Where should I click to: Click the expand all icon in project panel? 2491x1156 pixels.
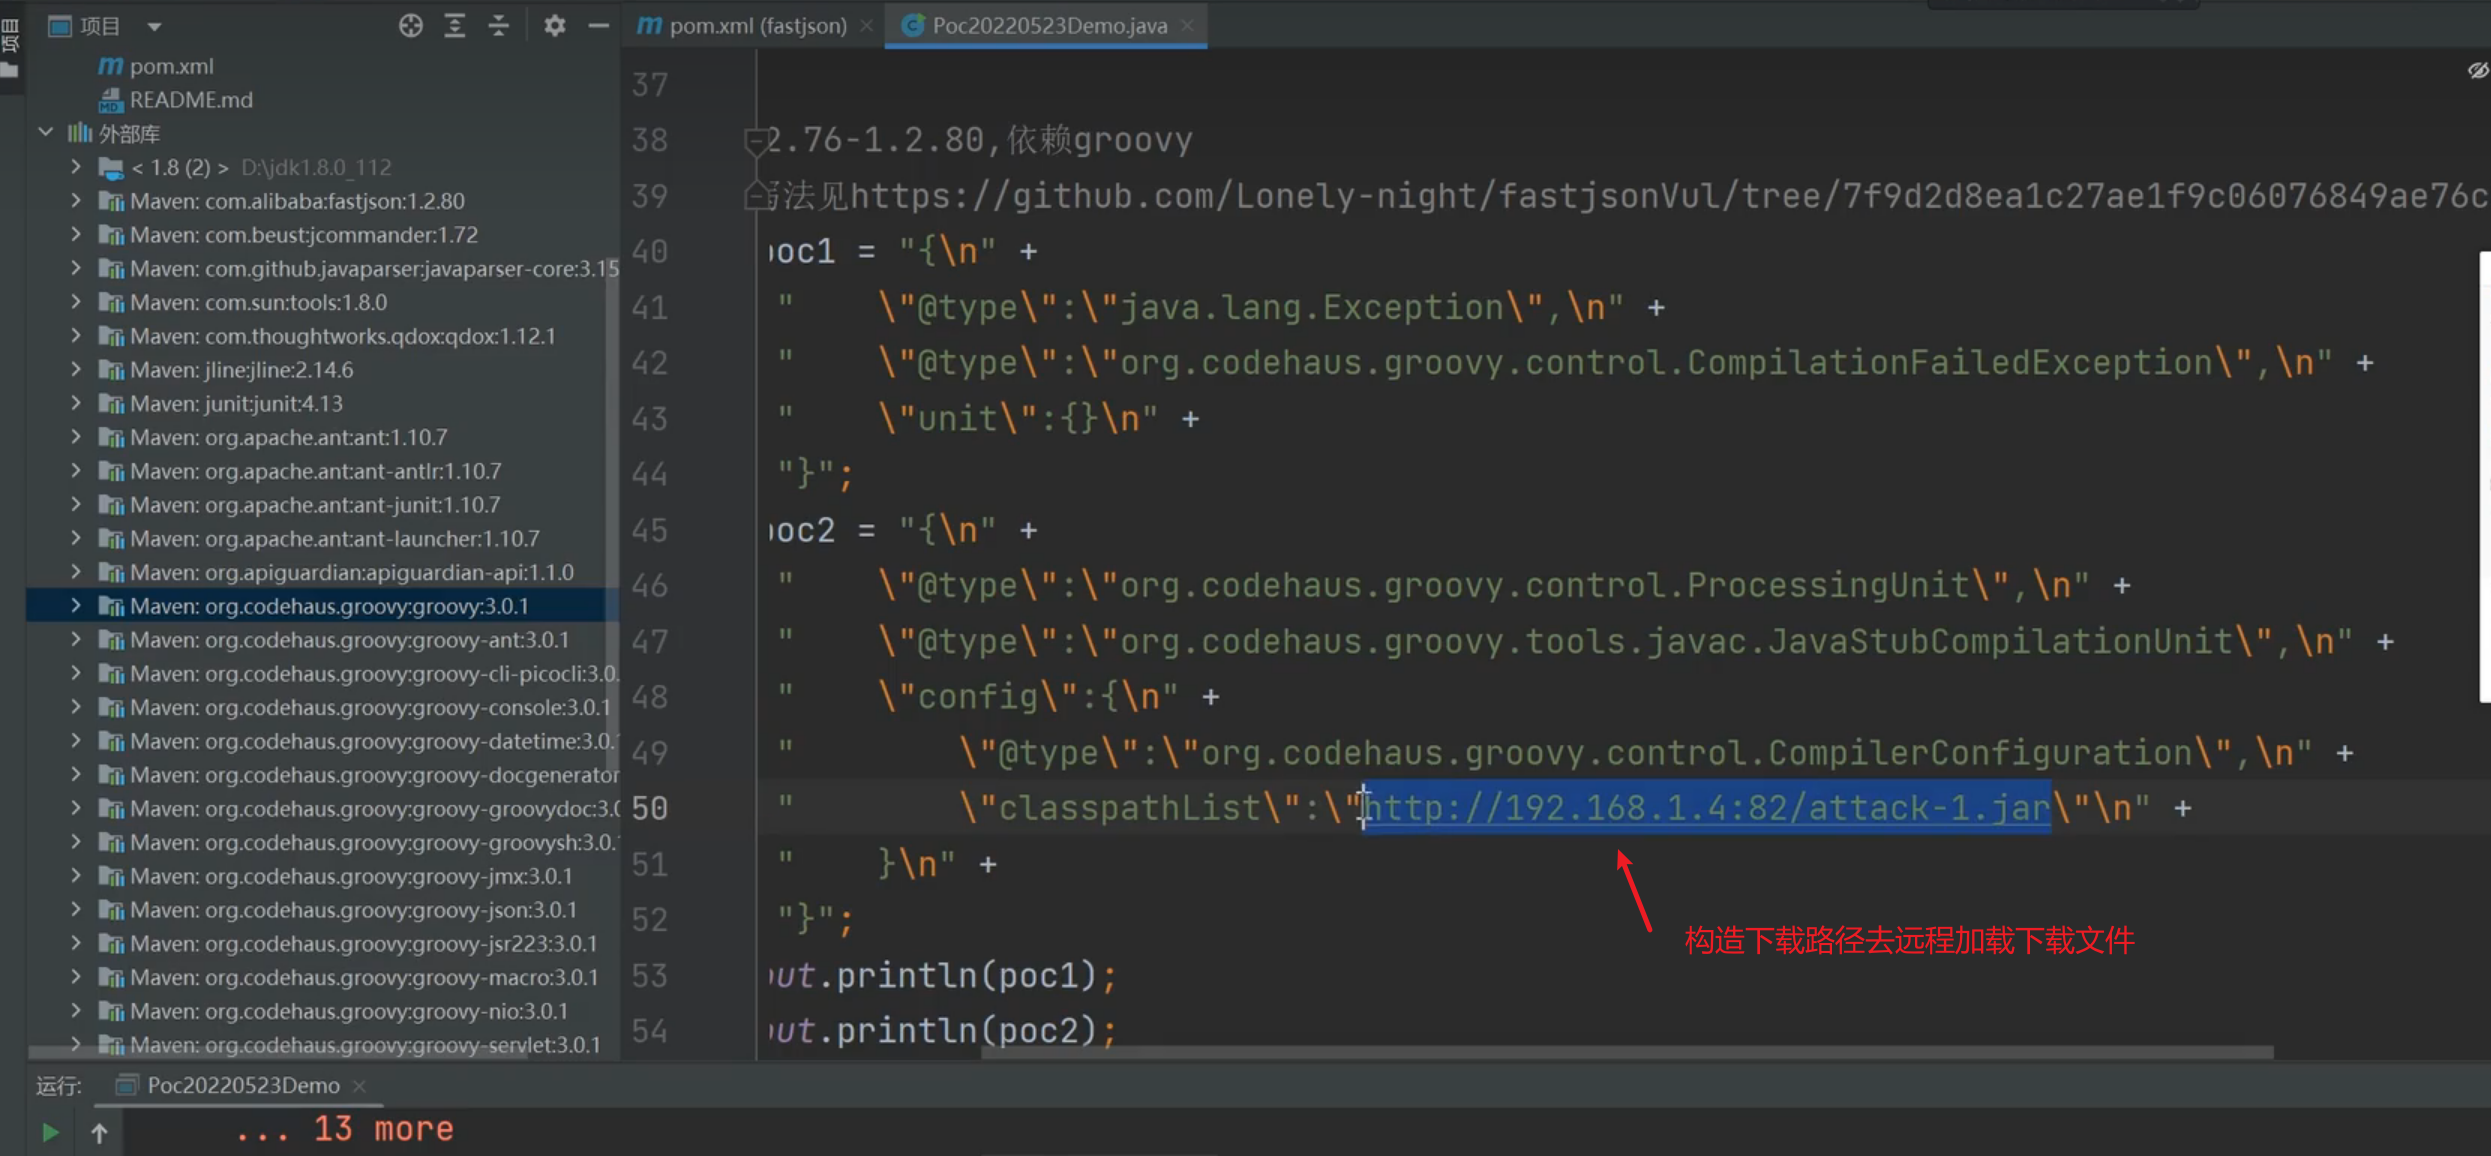pos(454,26)
